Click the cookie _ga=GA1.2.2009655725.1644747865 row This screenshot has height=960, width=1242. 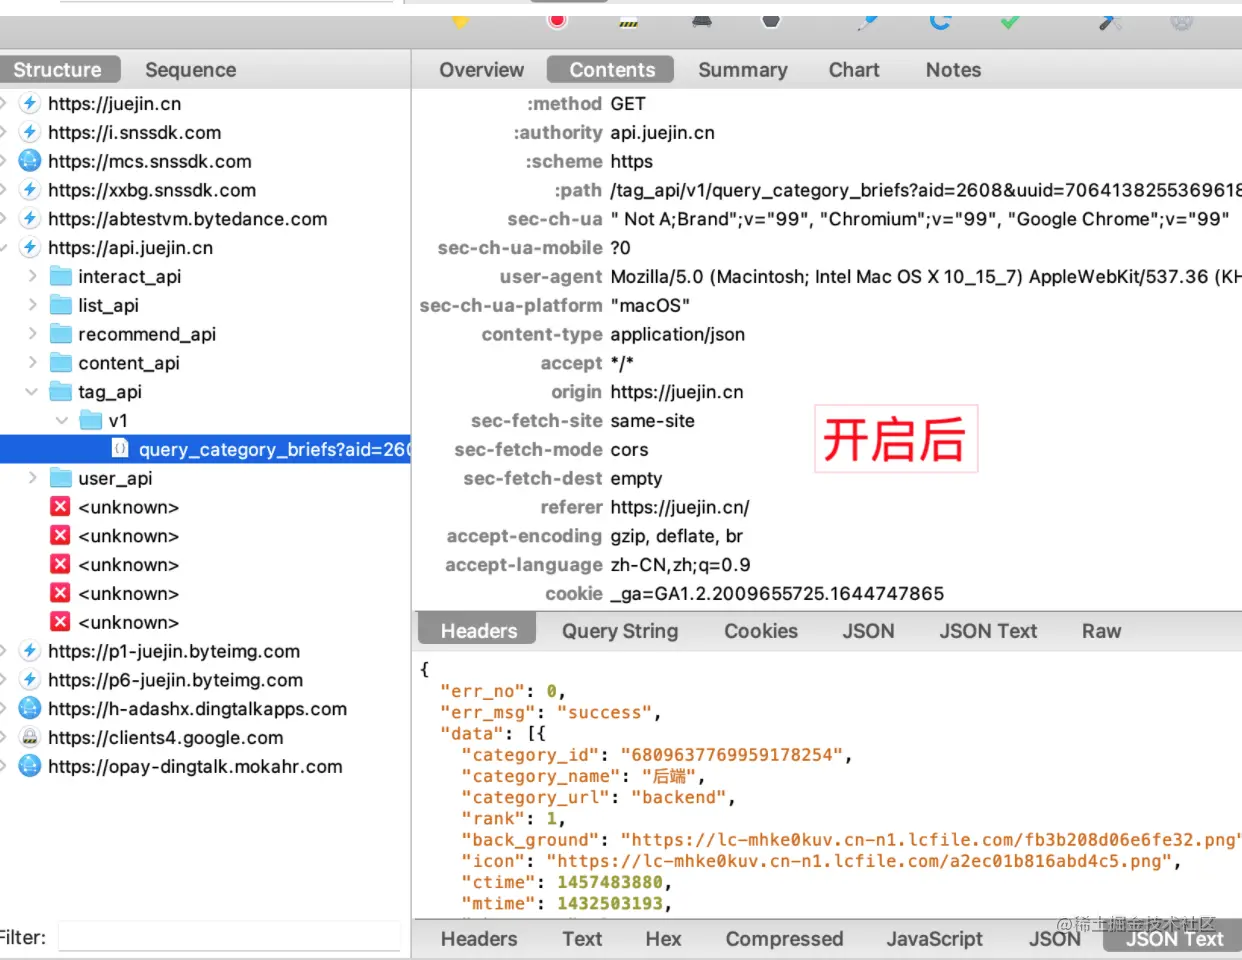826,594
